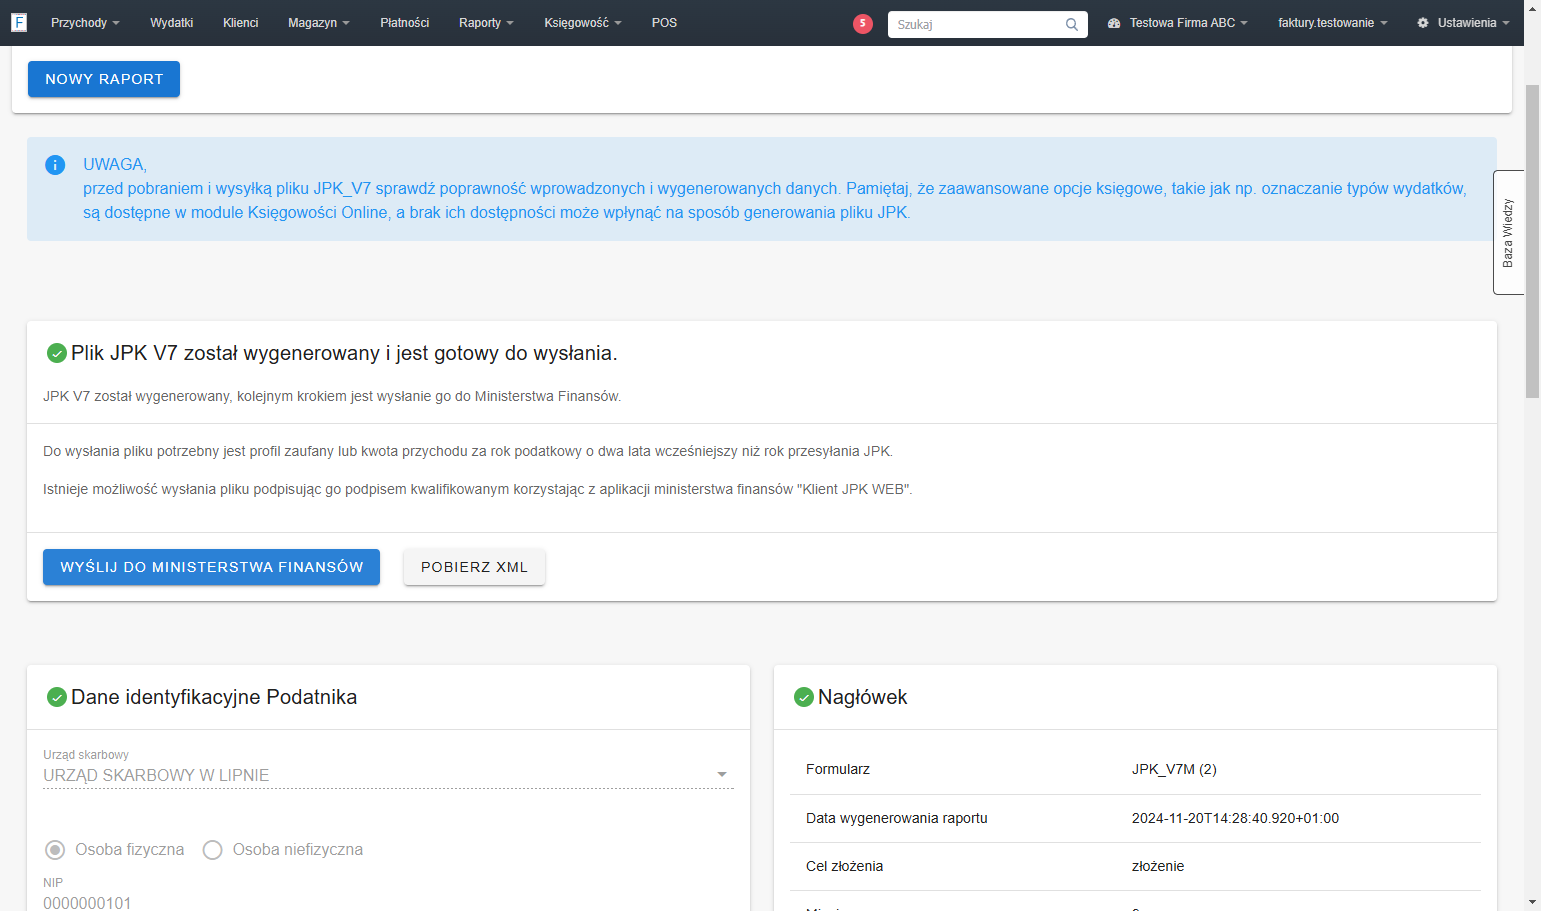Download the file with POBIERZ XML

[474, 567]
